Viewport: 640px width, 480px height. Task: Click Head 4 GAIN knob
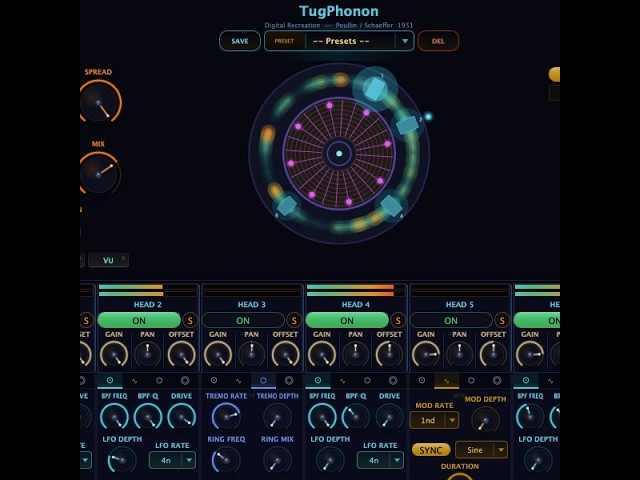point(322,354)
